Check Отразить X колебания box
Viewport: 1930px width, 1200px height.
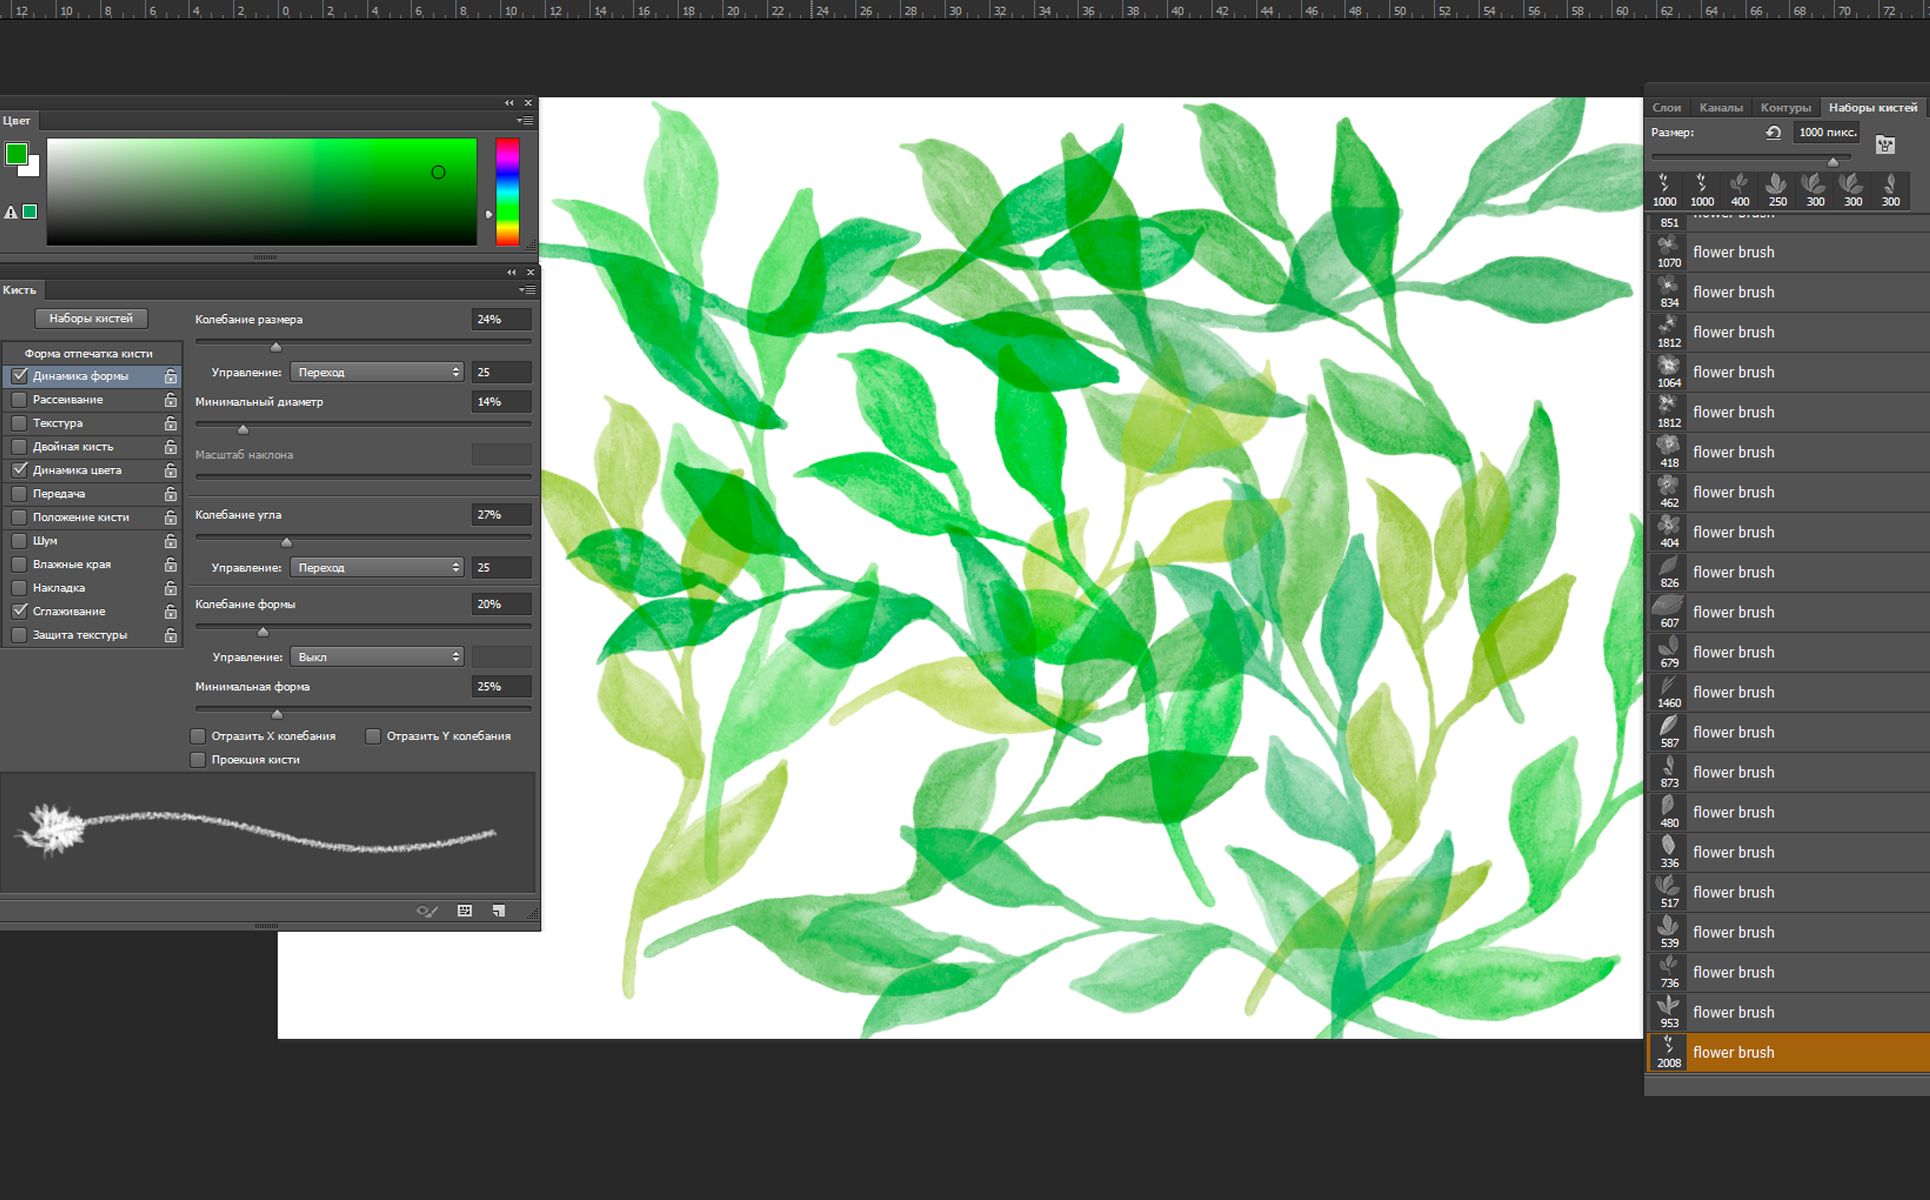pyautogui.click(x=198, y=736)
